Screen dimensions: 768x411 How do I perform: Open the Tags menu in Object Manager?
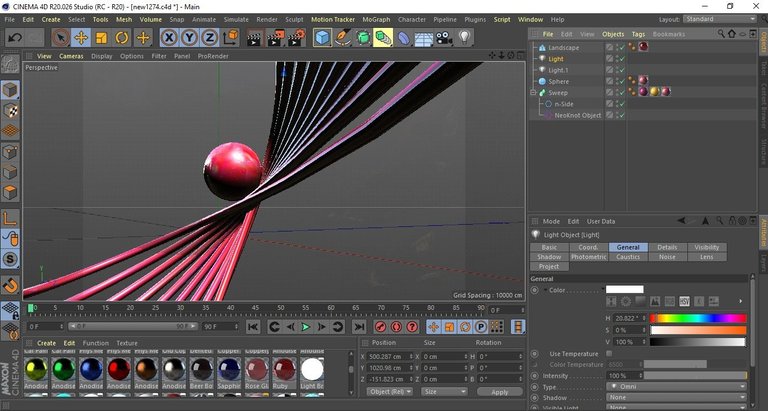(638, 34)
